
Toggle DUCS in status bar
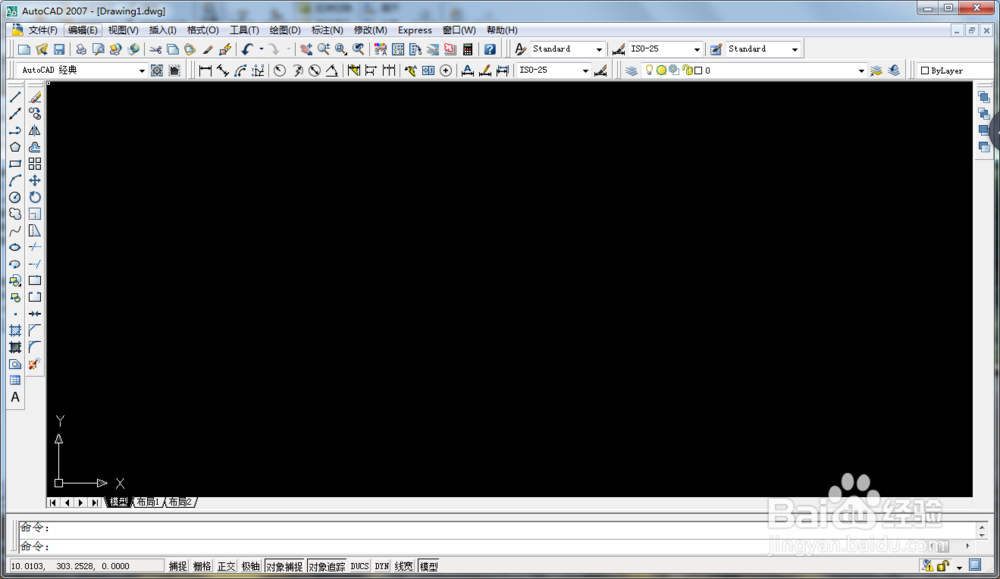(x=360, y=566)
